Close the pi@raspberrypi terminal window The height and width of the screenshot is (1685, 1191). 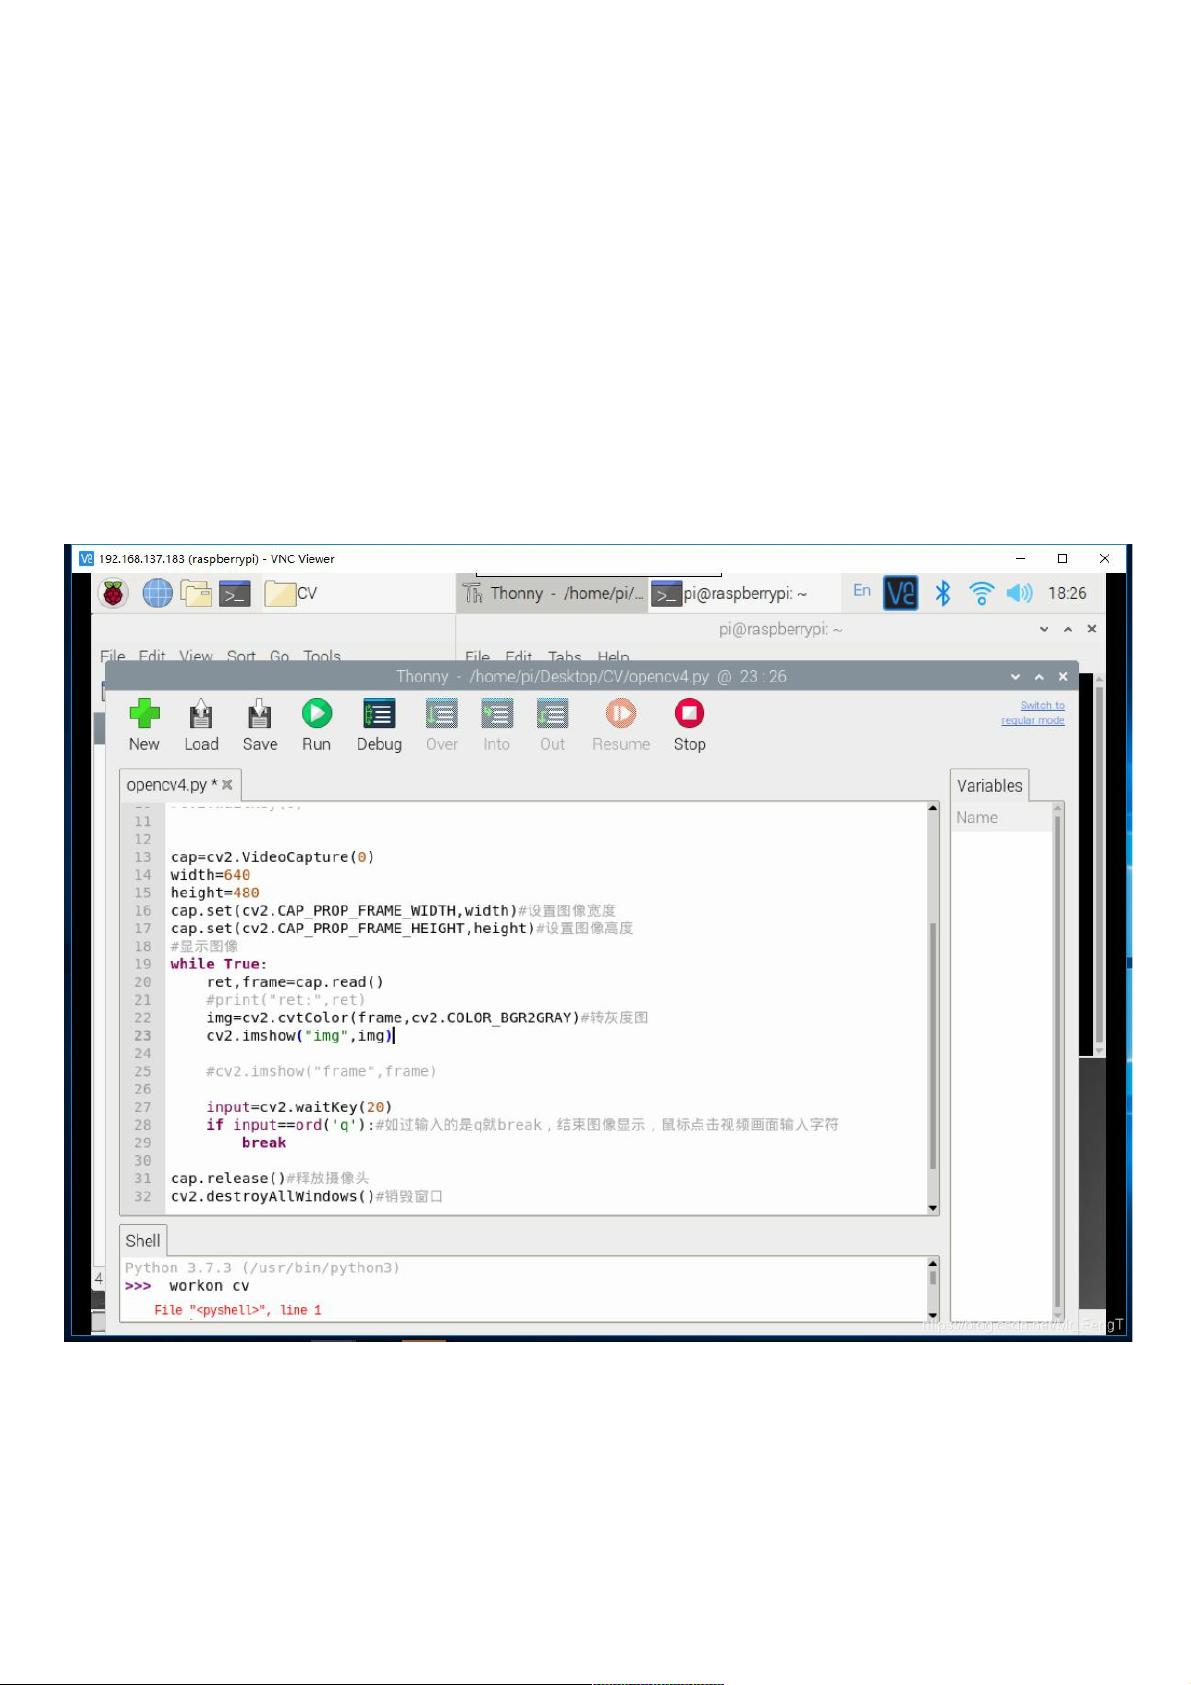pos(1092,629)
